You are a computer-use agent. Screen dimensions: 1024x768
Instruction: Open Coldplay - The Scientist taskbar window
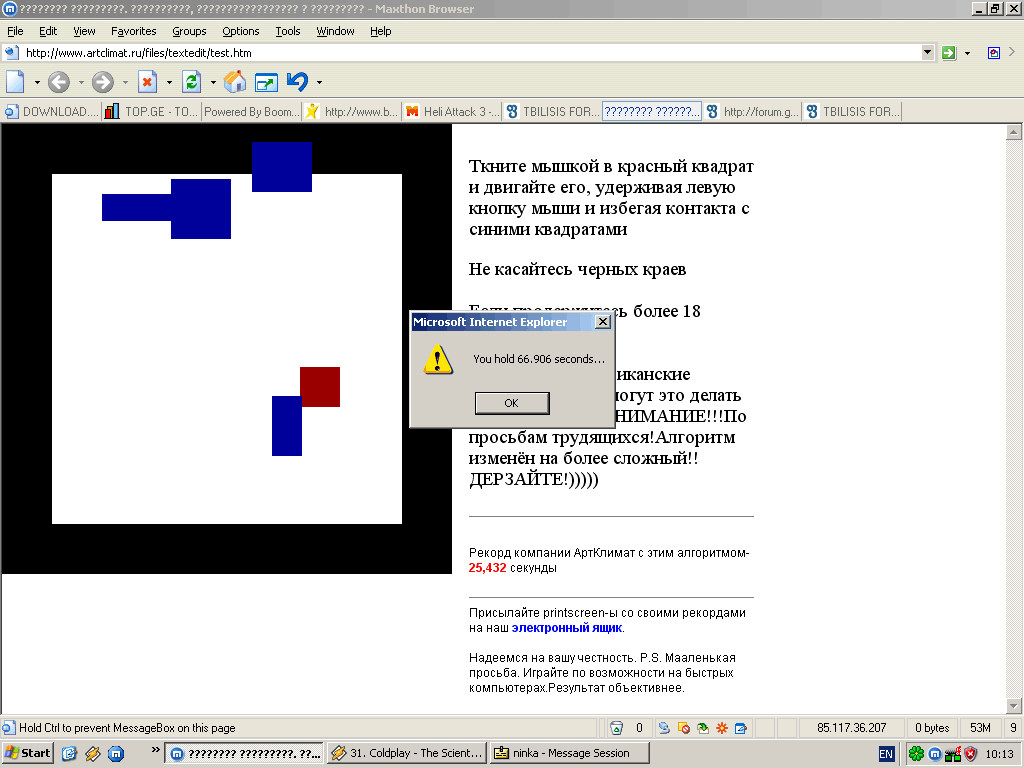[407, 753]
